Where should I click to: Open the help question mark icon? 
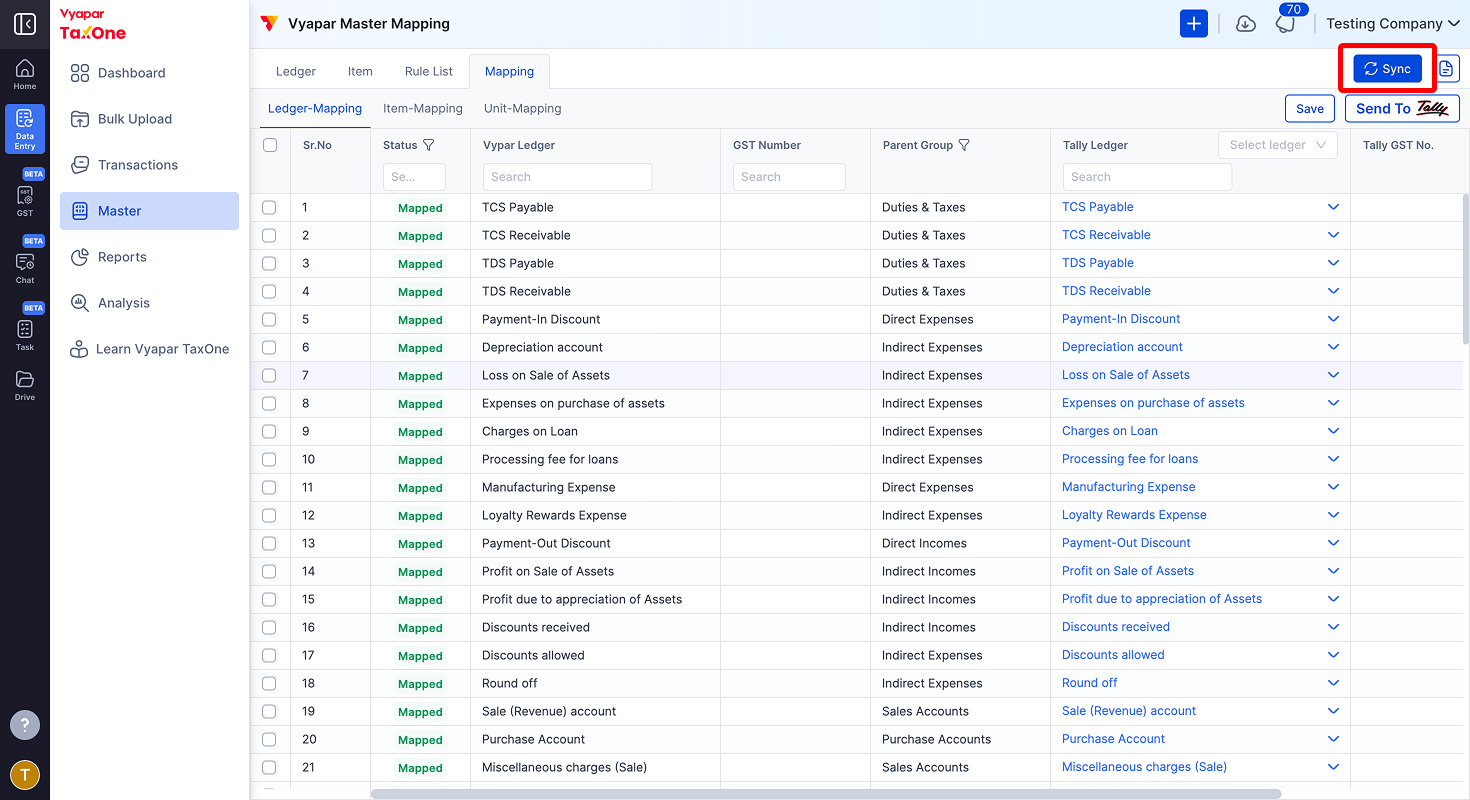coord(25,725)
